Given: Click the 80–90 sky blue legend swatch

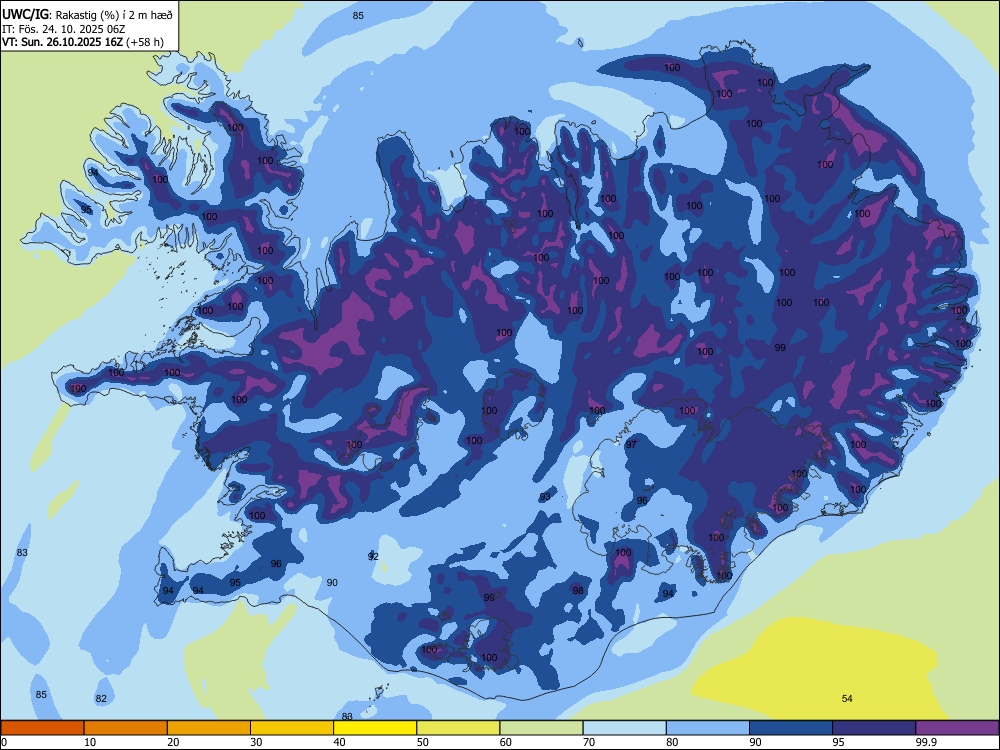Looking at the screenshot, I should point(708,728).
